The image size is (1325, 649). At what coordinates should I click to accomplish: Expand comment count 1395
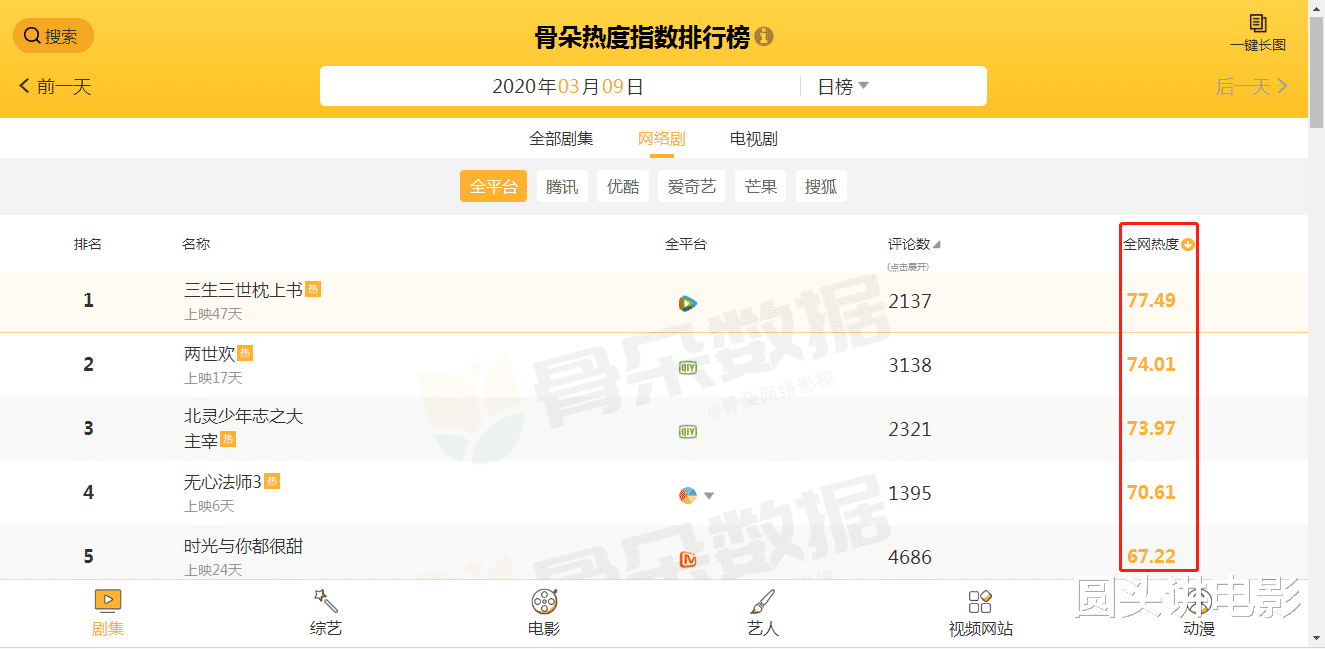[910, 493]
